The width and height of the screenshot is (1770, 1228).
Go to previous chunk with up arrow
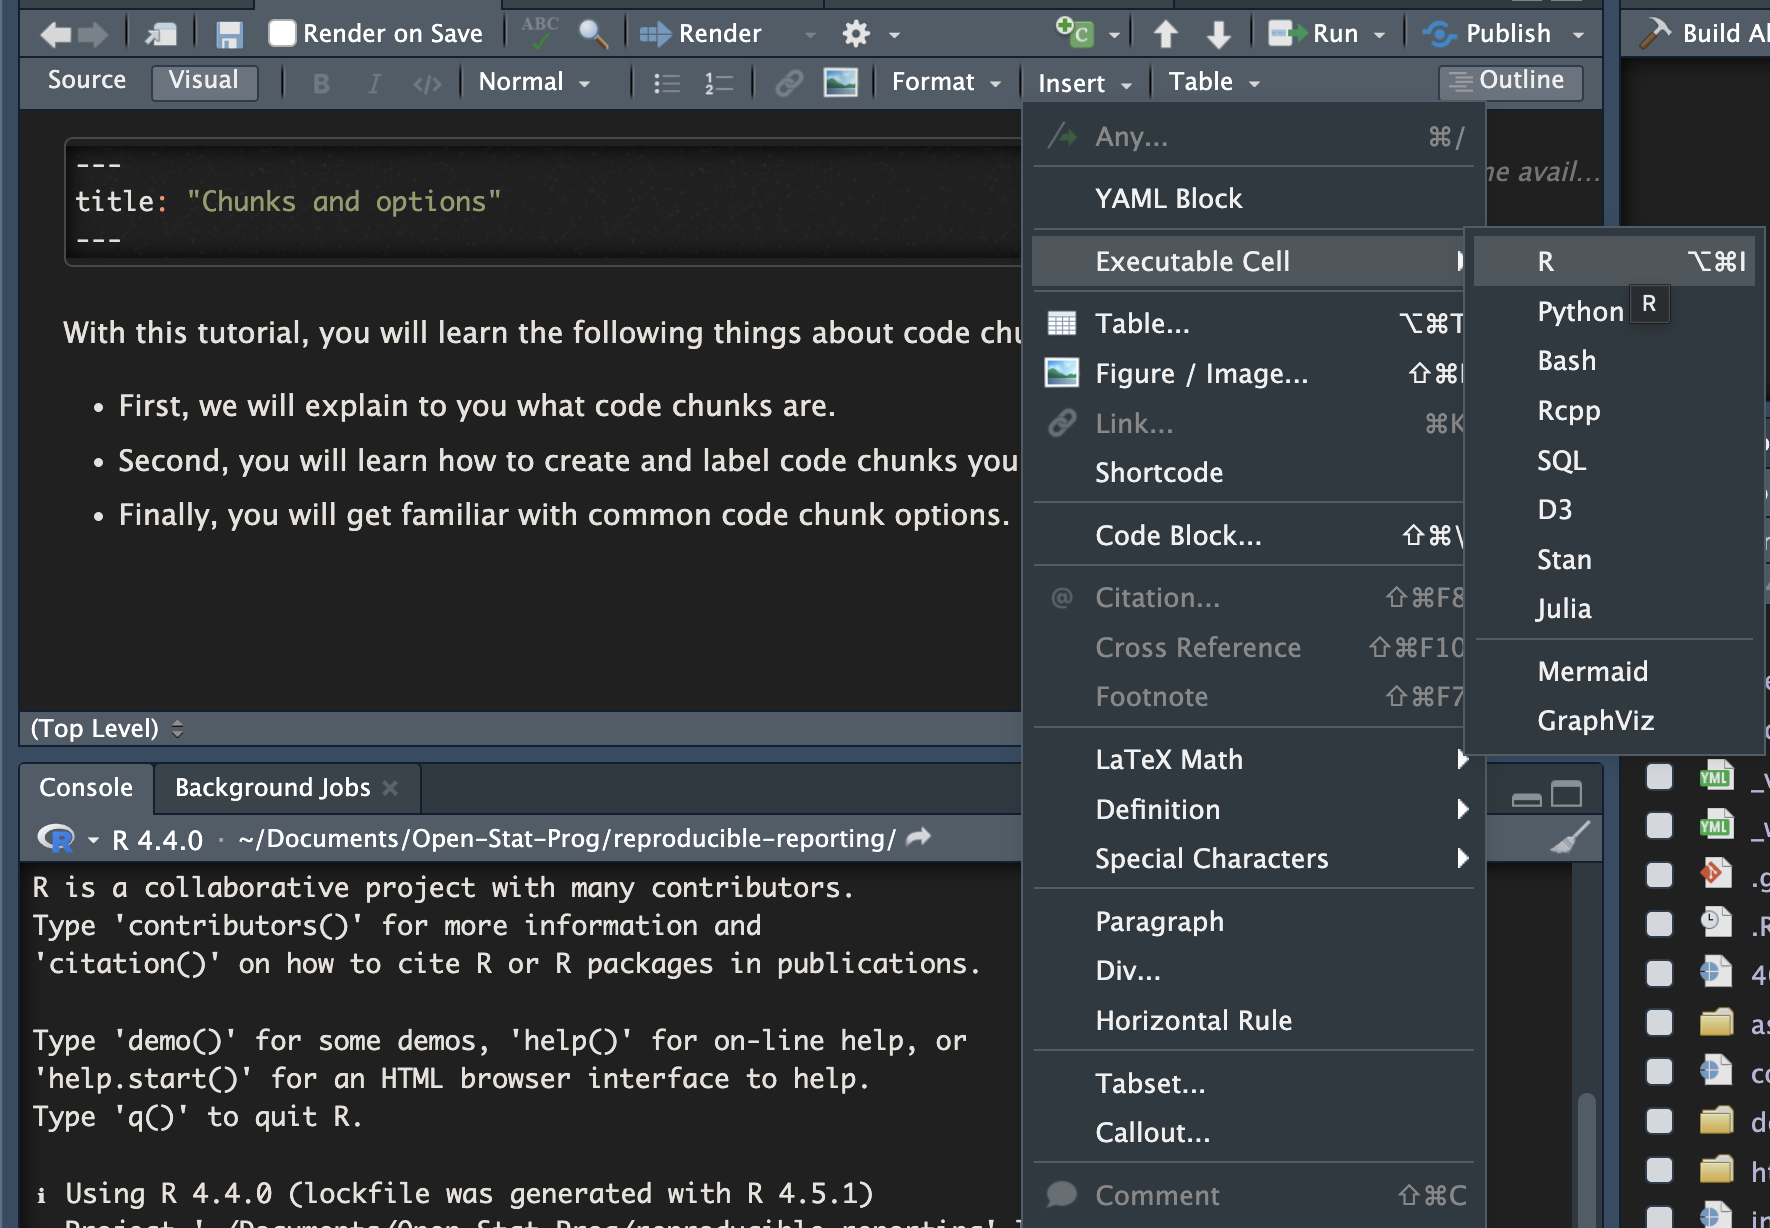coord(1165,35)
